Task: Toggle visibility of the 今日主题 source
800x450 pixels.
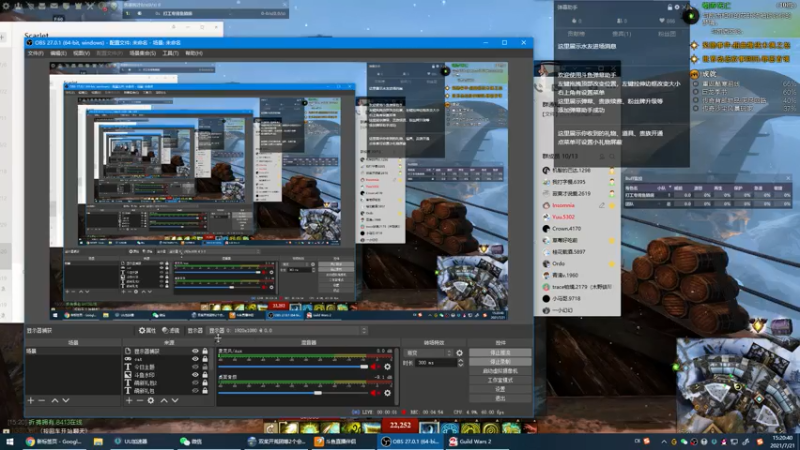Action: pos(195,367)
